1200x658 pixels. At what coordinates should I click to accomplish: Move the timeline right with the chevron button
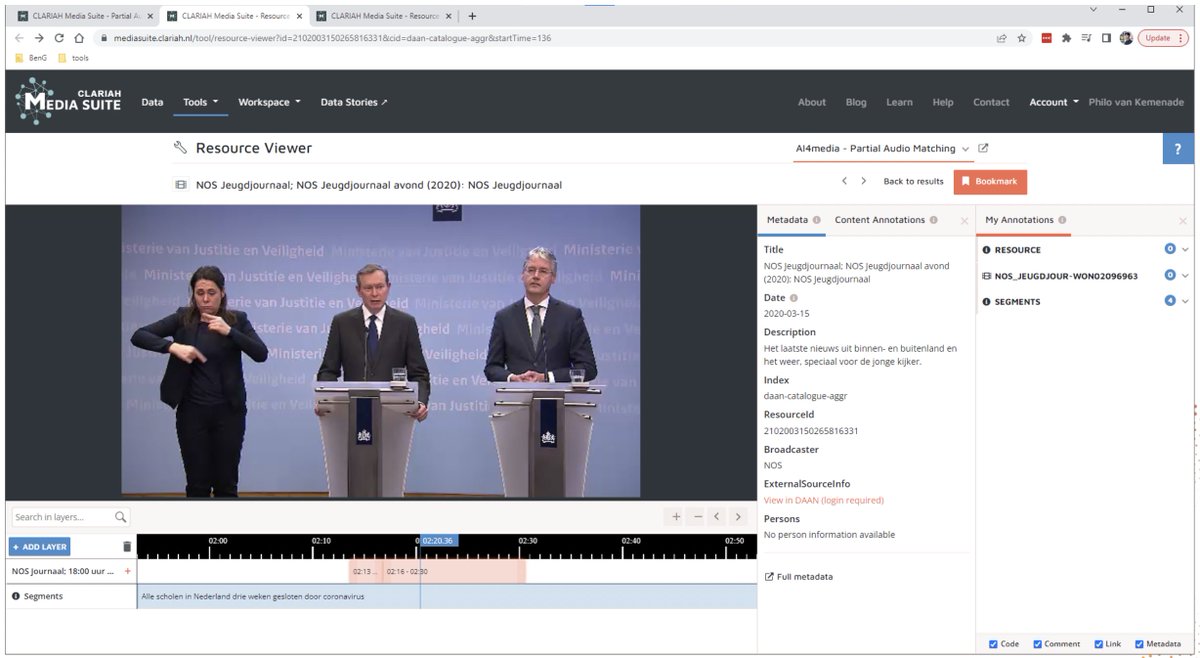click(738, 517)
